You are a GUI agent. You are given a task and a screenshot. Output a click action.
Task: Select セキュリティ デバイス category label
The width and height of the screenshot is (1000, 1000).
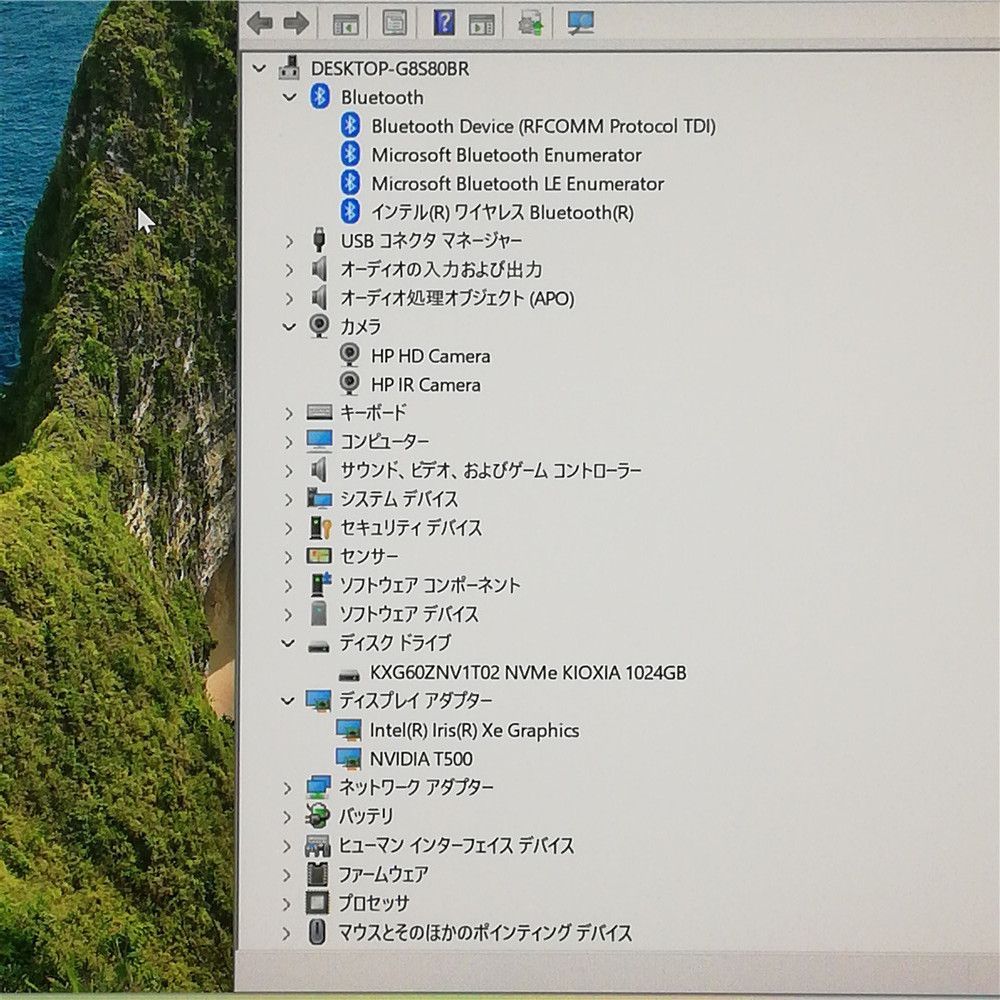411,527
